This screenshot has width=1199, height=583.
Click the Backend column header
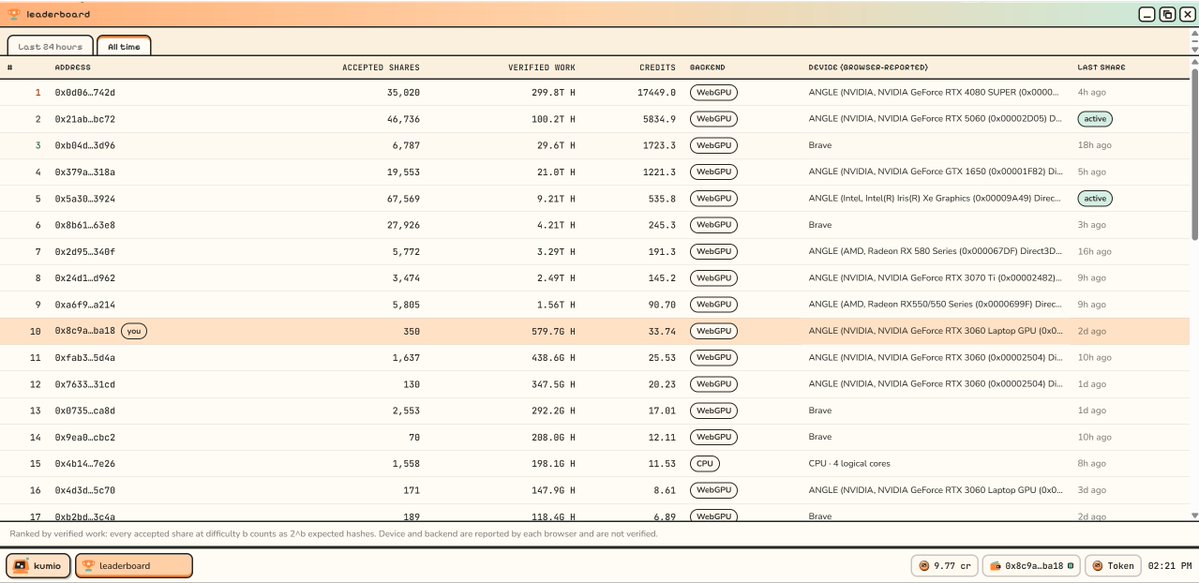(x=707, y=67)
